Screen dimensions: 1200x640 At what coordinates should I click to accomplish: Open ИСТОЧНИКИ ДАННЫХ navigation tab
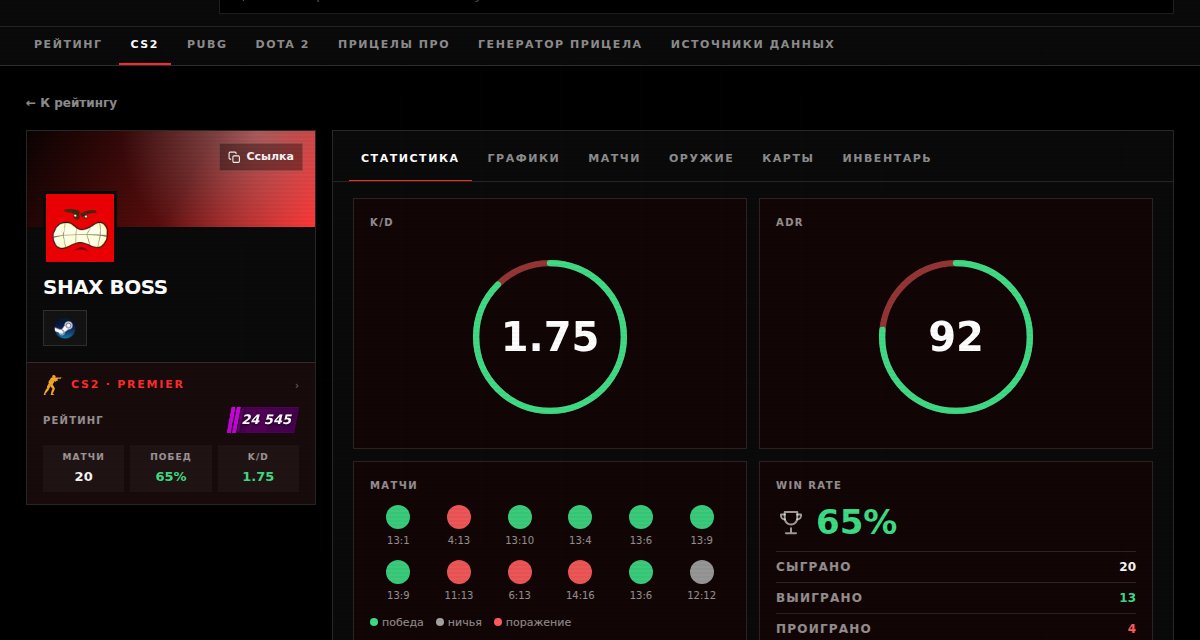coord(753,44)
